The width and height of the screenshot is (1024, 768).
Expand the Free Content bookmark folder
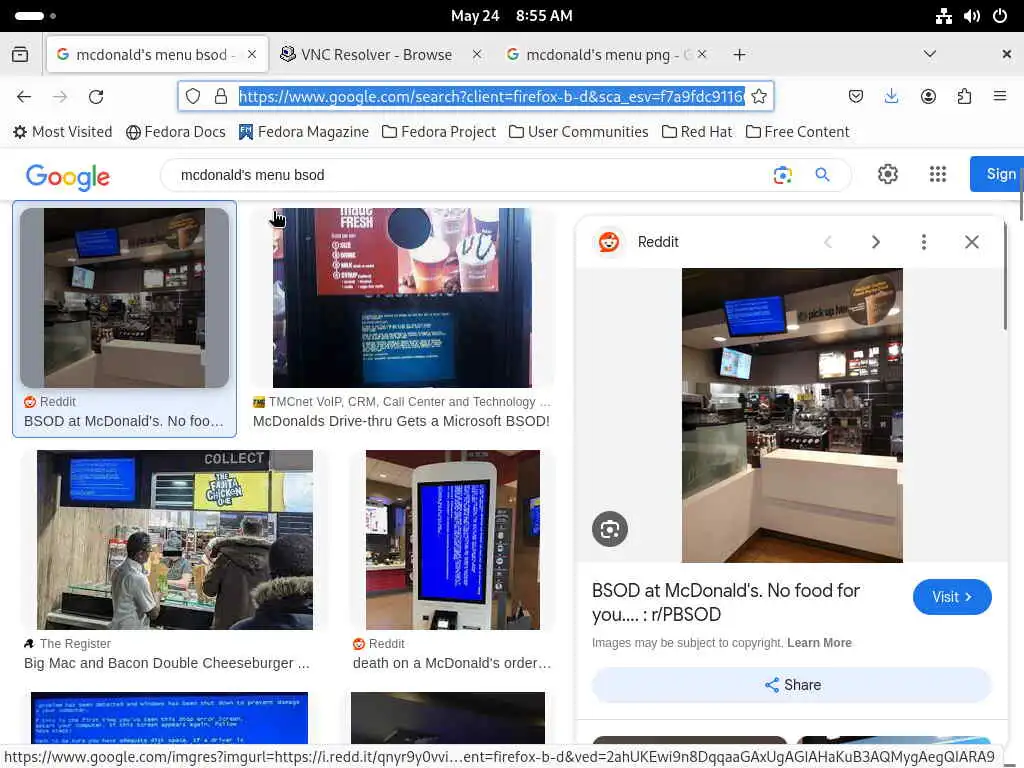point(797,132)
